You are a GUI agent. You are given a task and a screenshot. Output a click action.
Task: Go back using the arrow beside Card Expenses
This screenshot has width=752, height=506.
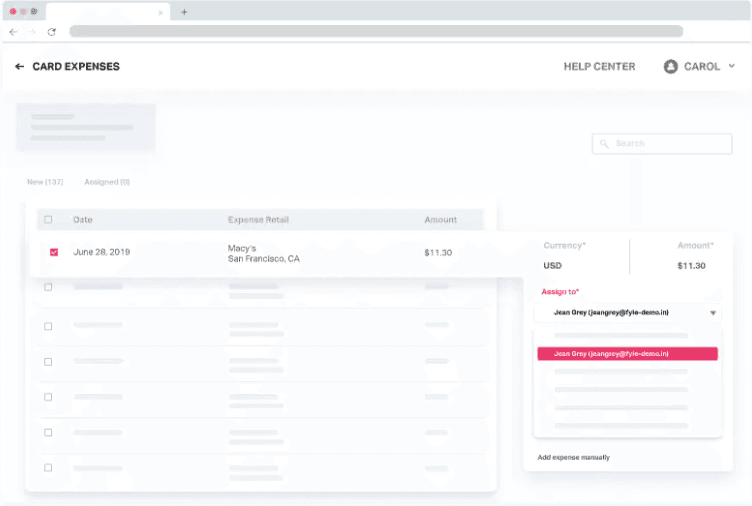[x=19, y=67]
